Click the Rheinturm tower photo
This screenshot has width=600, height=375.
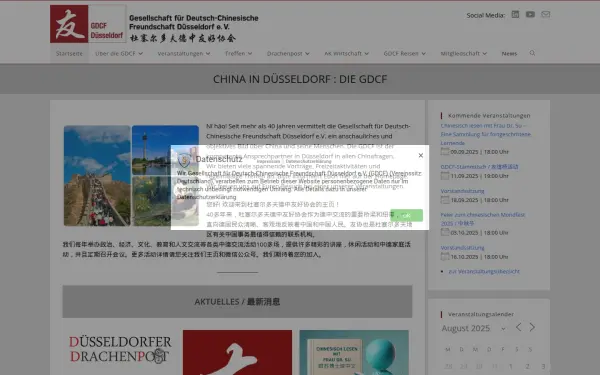coord(165,150)
